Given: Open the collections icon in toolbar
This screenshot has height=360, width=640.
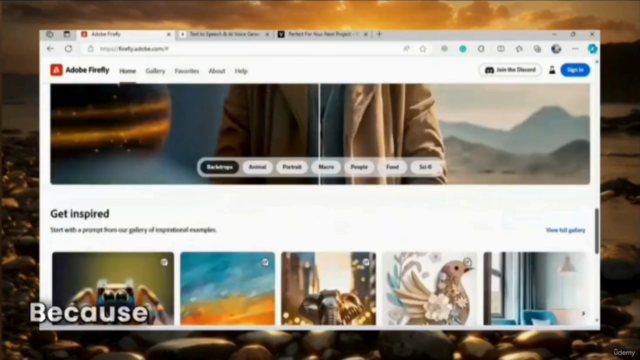Looking at the screenshot, I should [x=537, y=49].
